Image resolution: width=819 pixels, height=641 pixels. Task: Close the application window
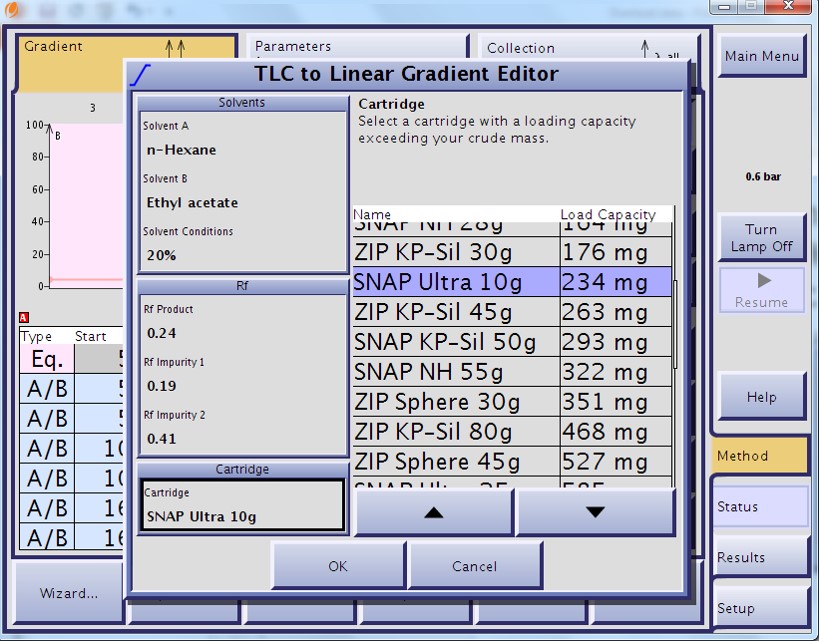(x=789, y=6)
